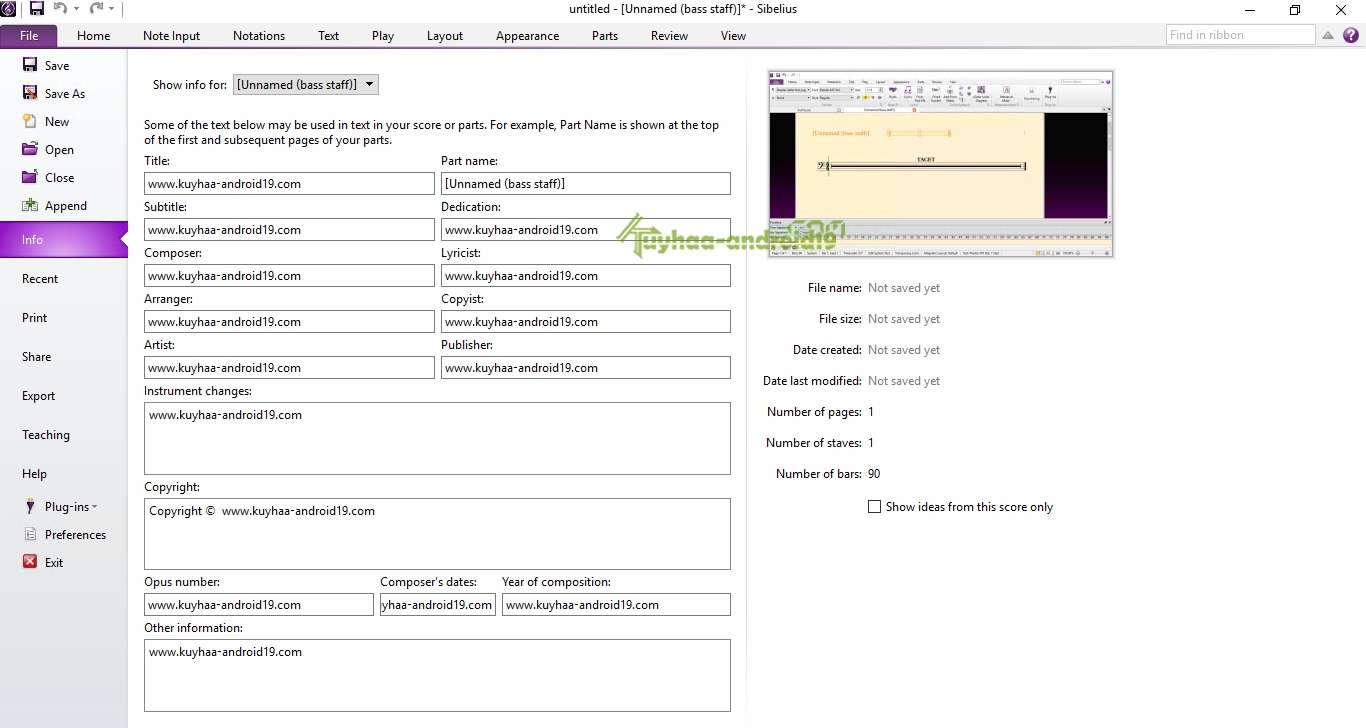Screen dimensions: 1366x728
Task: Open the Home ribbon tab
Action: [x=94, y=36]
